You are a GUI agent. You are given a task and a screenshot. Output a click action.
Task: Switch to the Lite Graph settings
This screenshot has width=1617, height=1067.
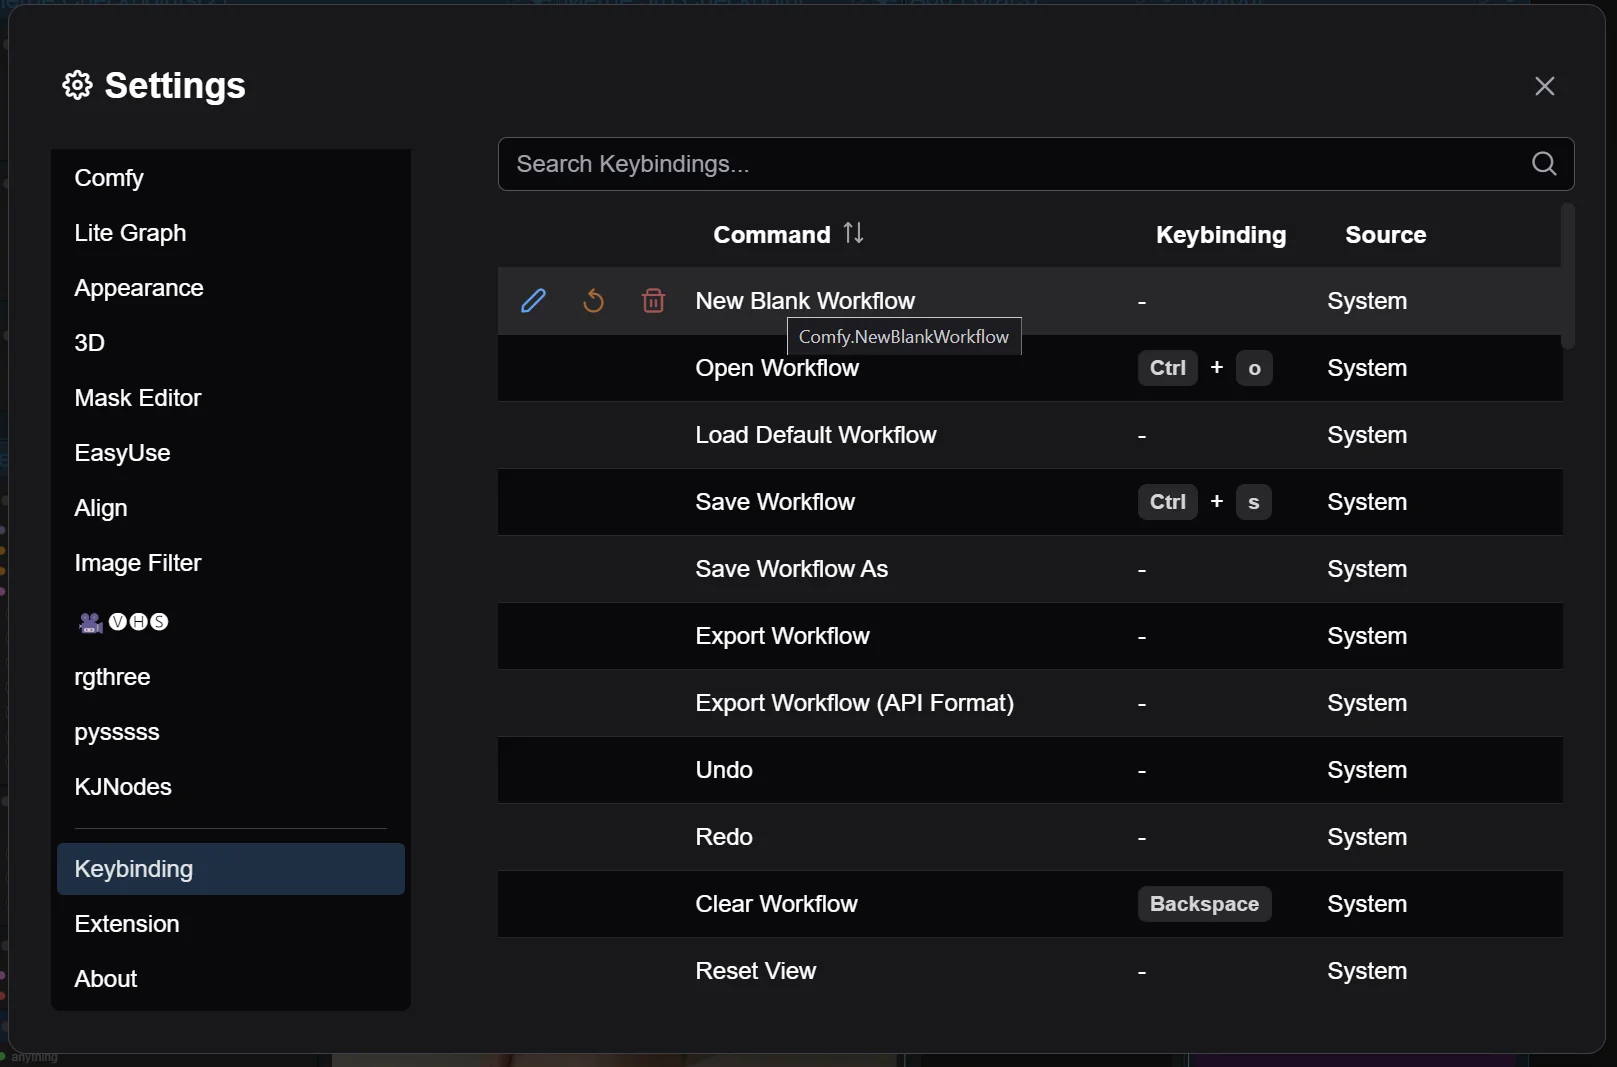[x=130, y=233]
